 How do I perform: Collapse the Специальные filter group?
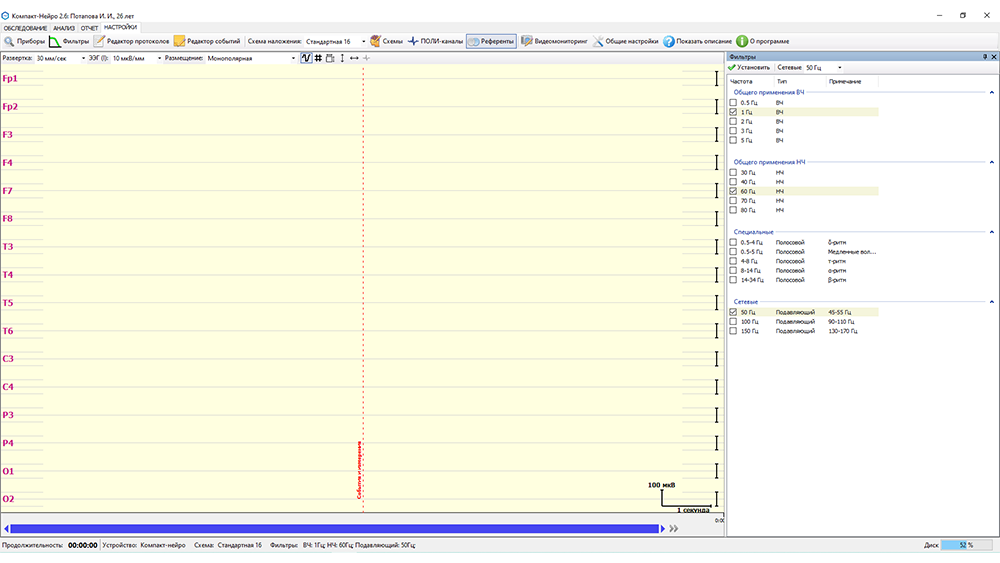[991, 231]
